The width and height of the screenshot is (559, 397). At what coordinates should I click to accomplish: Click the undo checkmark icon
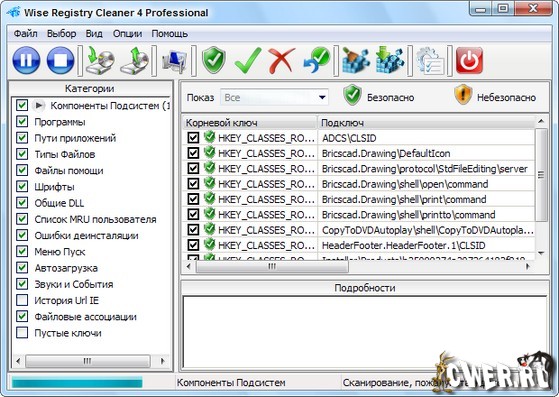(317, 60)
